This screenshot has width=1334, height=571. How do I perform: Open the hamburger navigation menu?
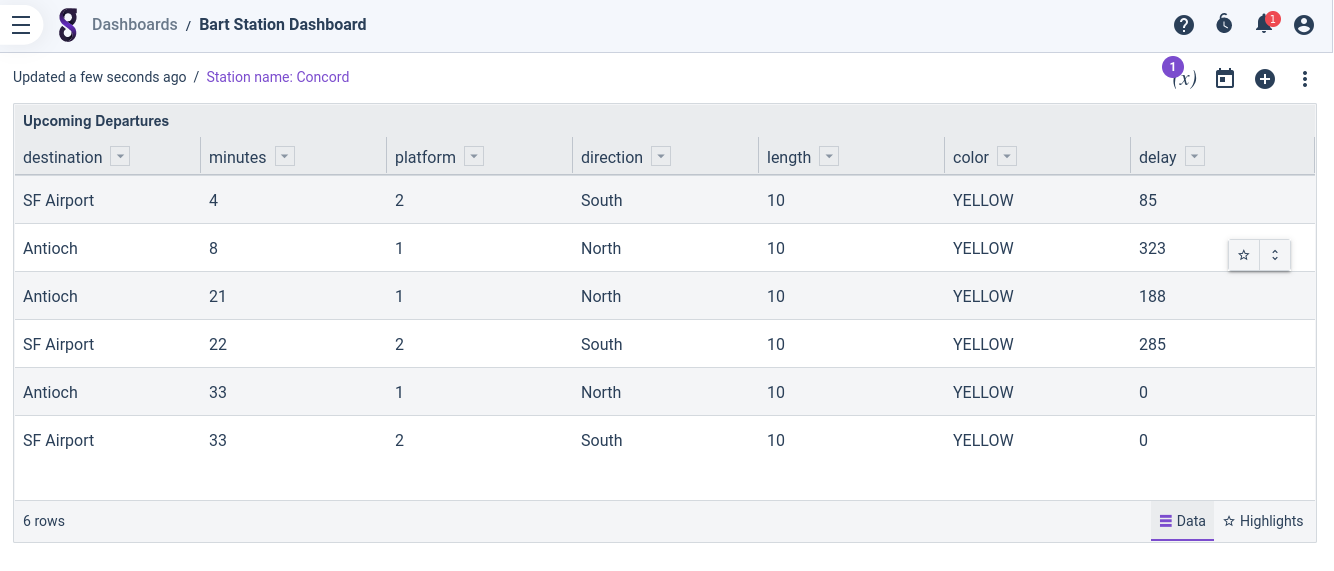coord(21,25)
